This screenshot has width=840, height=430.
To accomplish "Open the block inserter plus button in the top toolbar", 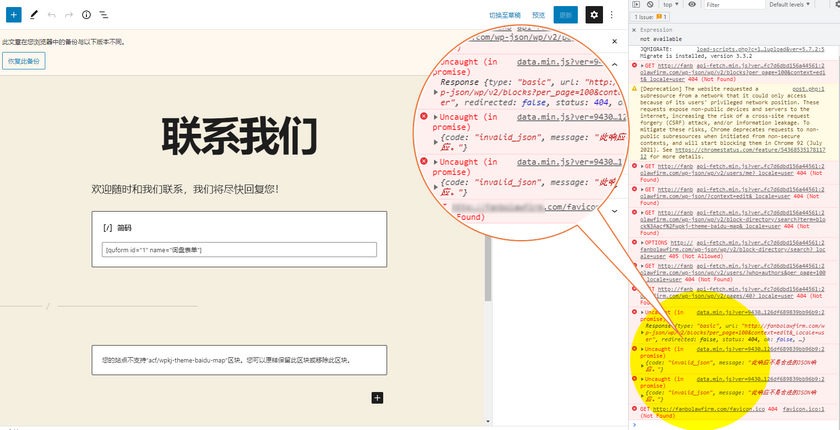I will pyautogui.click(x=13, y=15).
